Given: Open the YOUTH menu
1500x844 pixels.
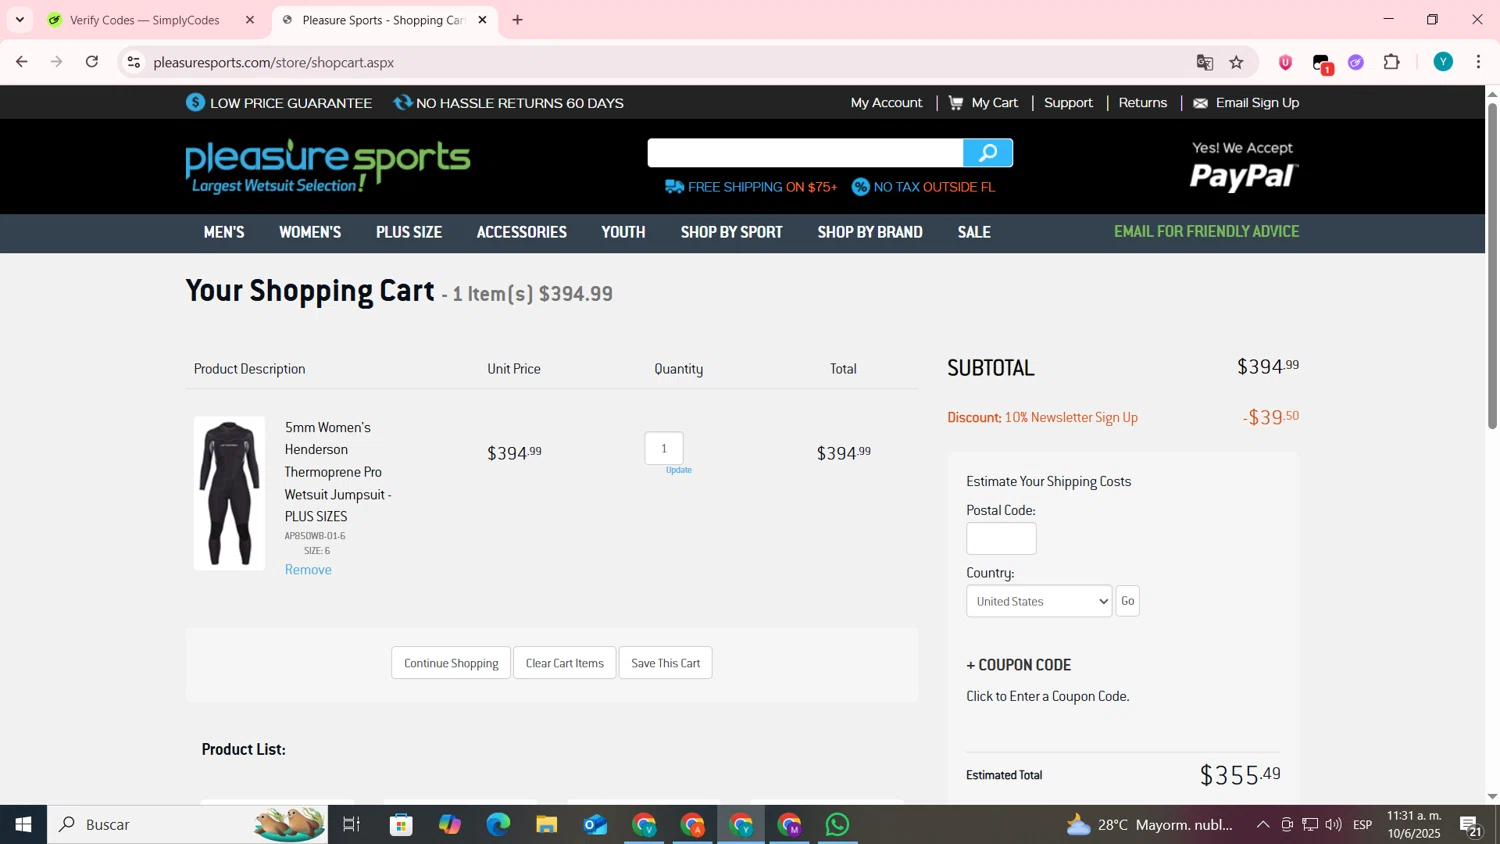Looking at the screenshot, I should [x=623, y=232].
